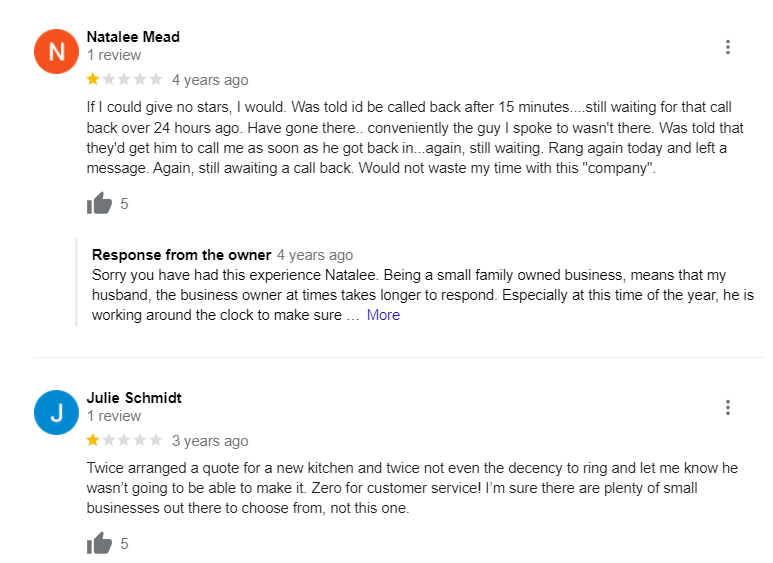
Task: Click the star rating on Julie's review
Action: pyautogui.click(x=124, y=441)
